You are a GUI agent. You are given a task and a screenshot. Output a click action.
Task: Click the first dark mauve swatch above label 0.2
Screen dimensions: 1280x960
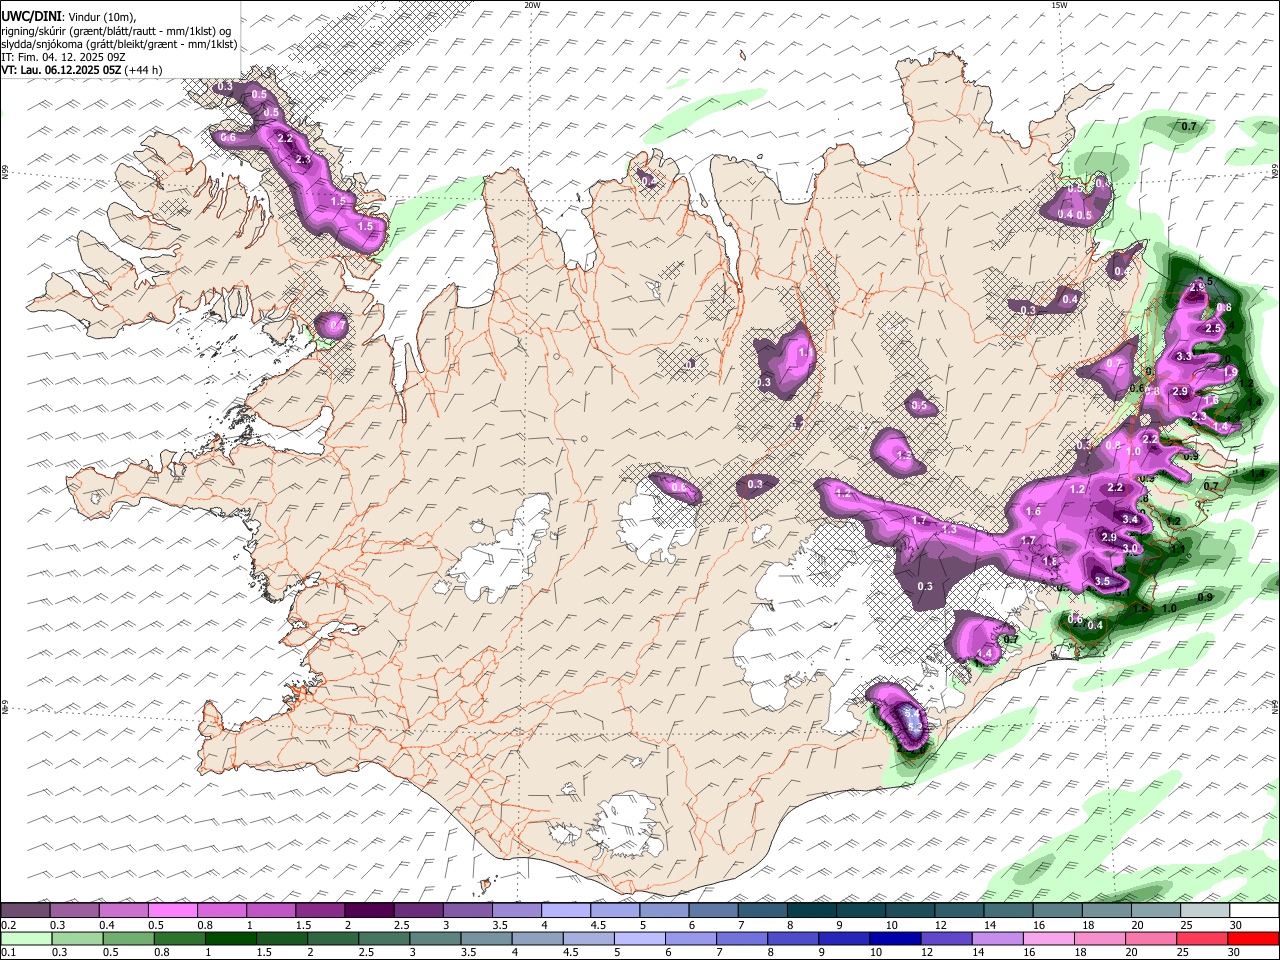(x=25, y=911)
